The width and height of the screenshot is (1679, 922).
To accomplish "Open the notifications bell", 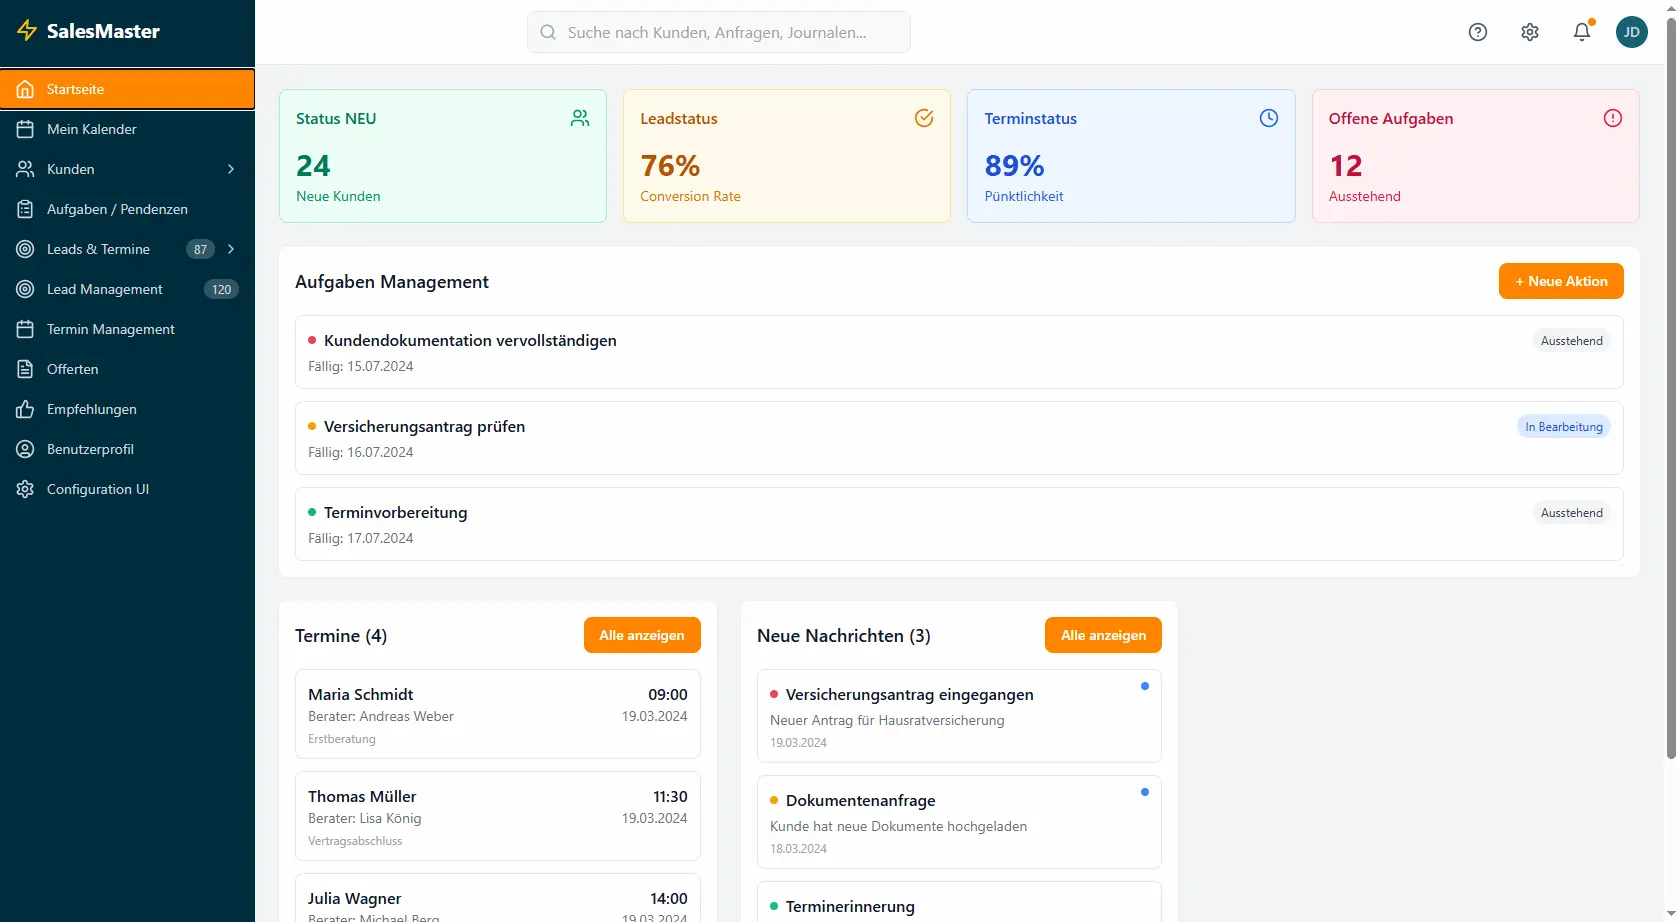I will tap(1581, 32).
